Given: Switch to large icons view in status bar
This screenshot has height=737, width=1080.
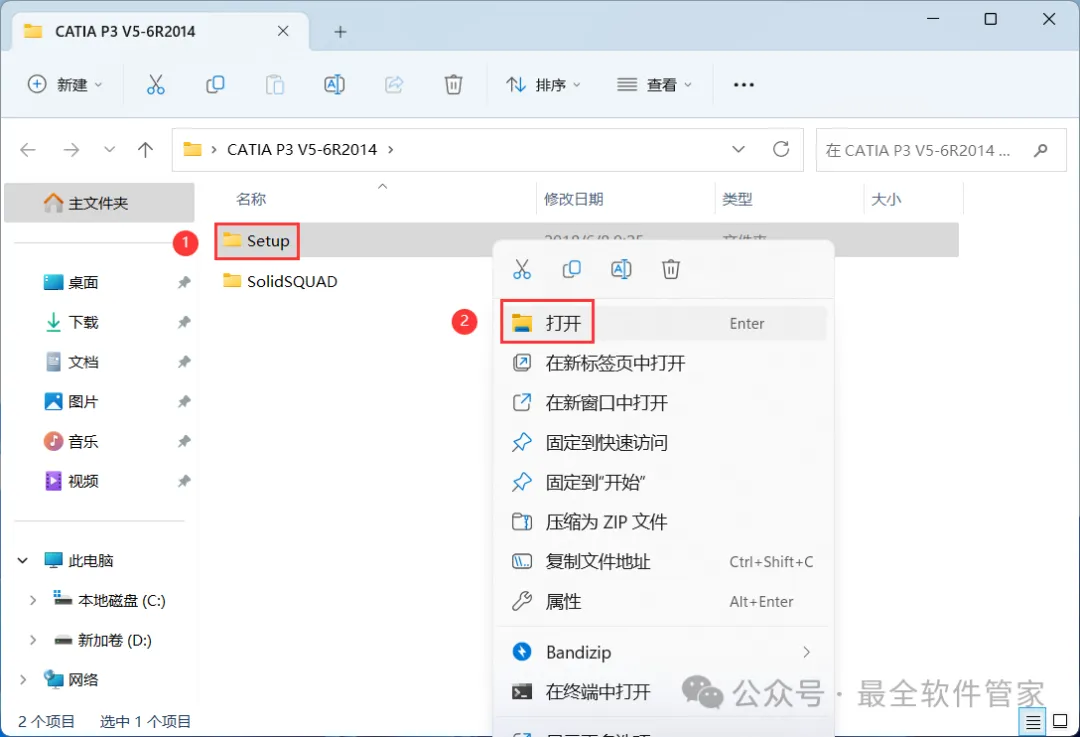Looking at the screenshot, I should tap(1061, 721).
